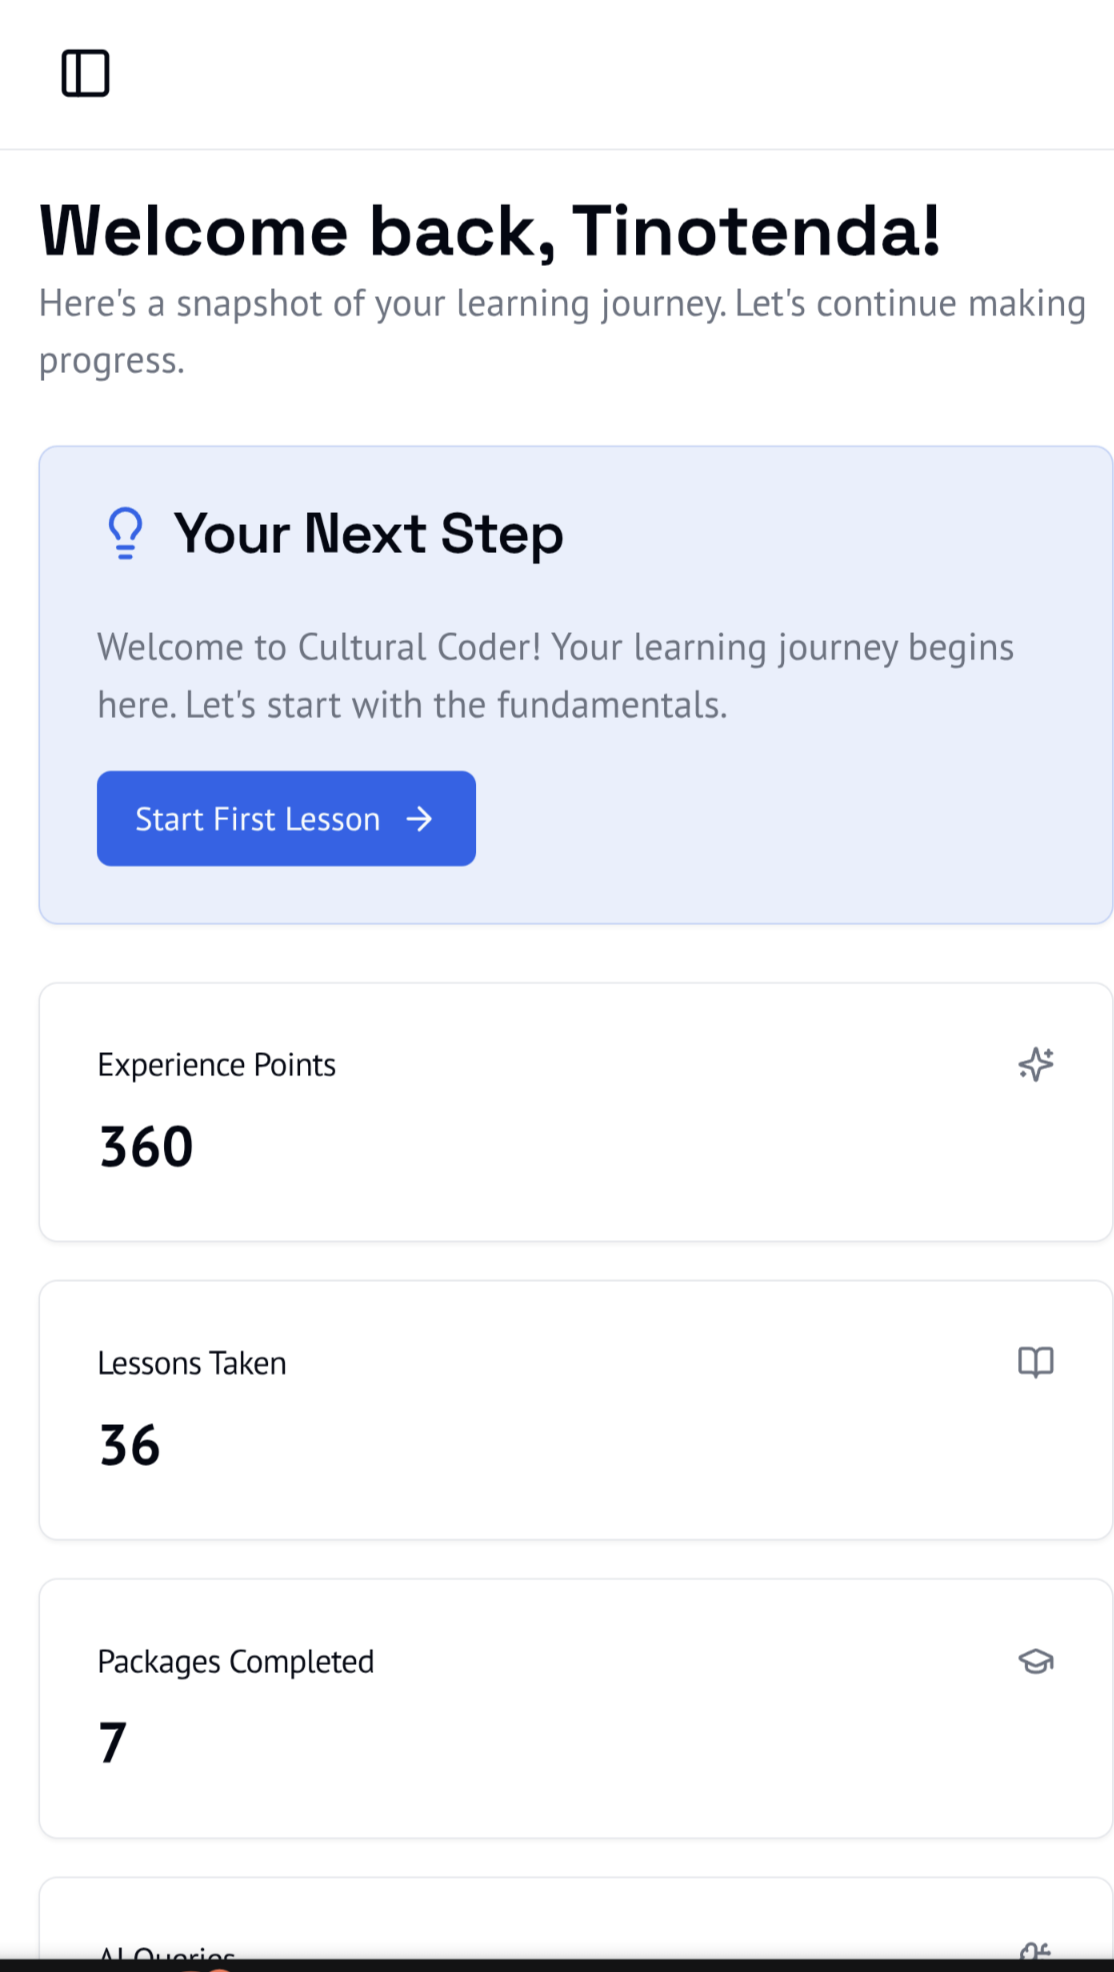Click the Welcome back, Tinotenda heading
The height and width of the screenshot is (1972, 1114).
489,231
